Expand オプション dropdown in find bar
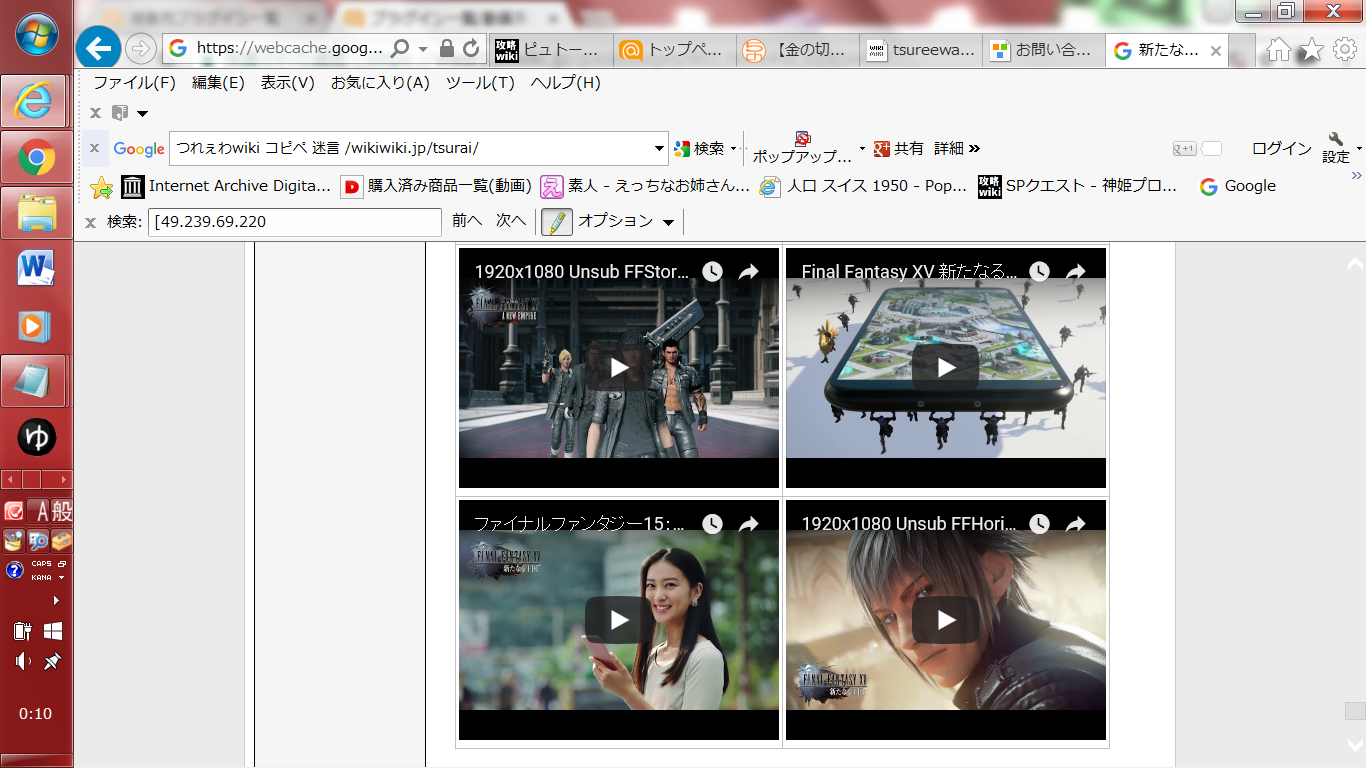This screenshot has height=768, width=1366. point(668,222)
